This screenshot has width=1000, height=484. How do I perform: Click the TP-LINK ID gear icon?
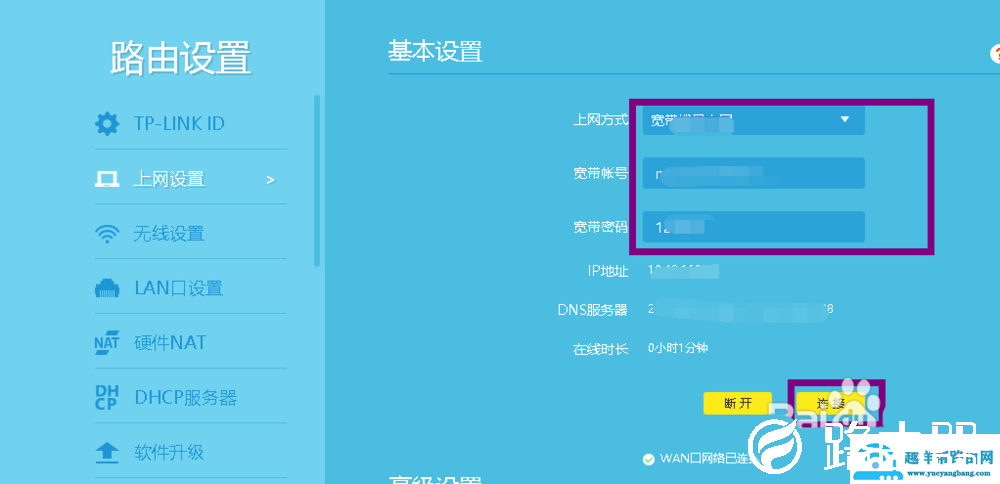coord(107,123)
